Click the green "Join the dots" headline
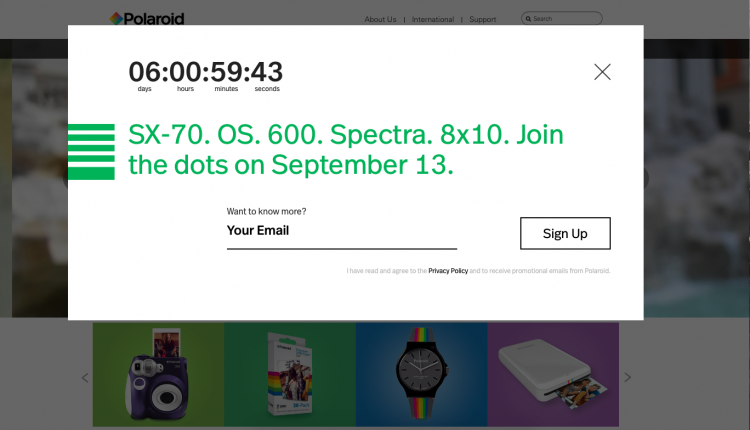Screen dimensions: 750x430 (x=346, y=149)
